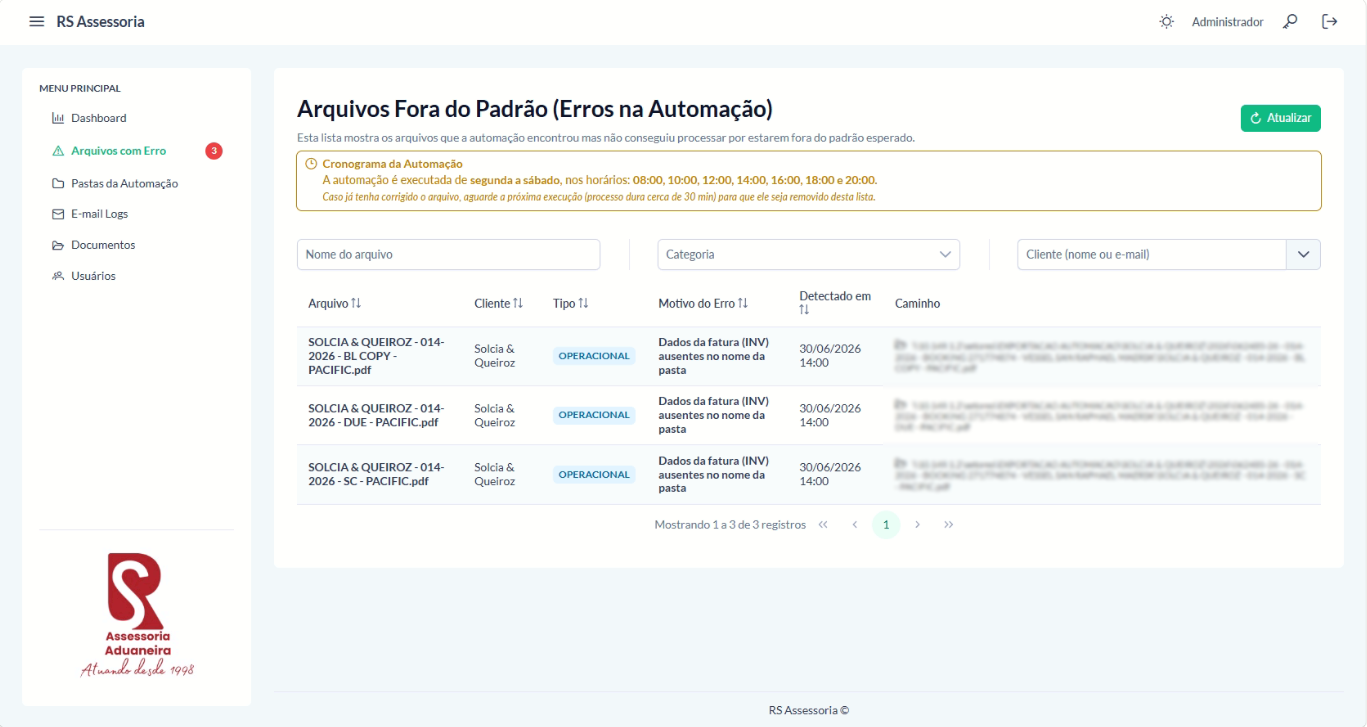Expand the Cliente dropdown arrow button
Screen dimensions: 1367x727
pyautogui.click(x=1303, y=254)
